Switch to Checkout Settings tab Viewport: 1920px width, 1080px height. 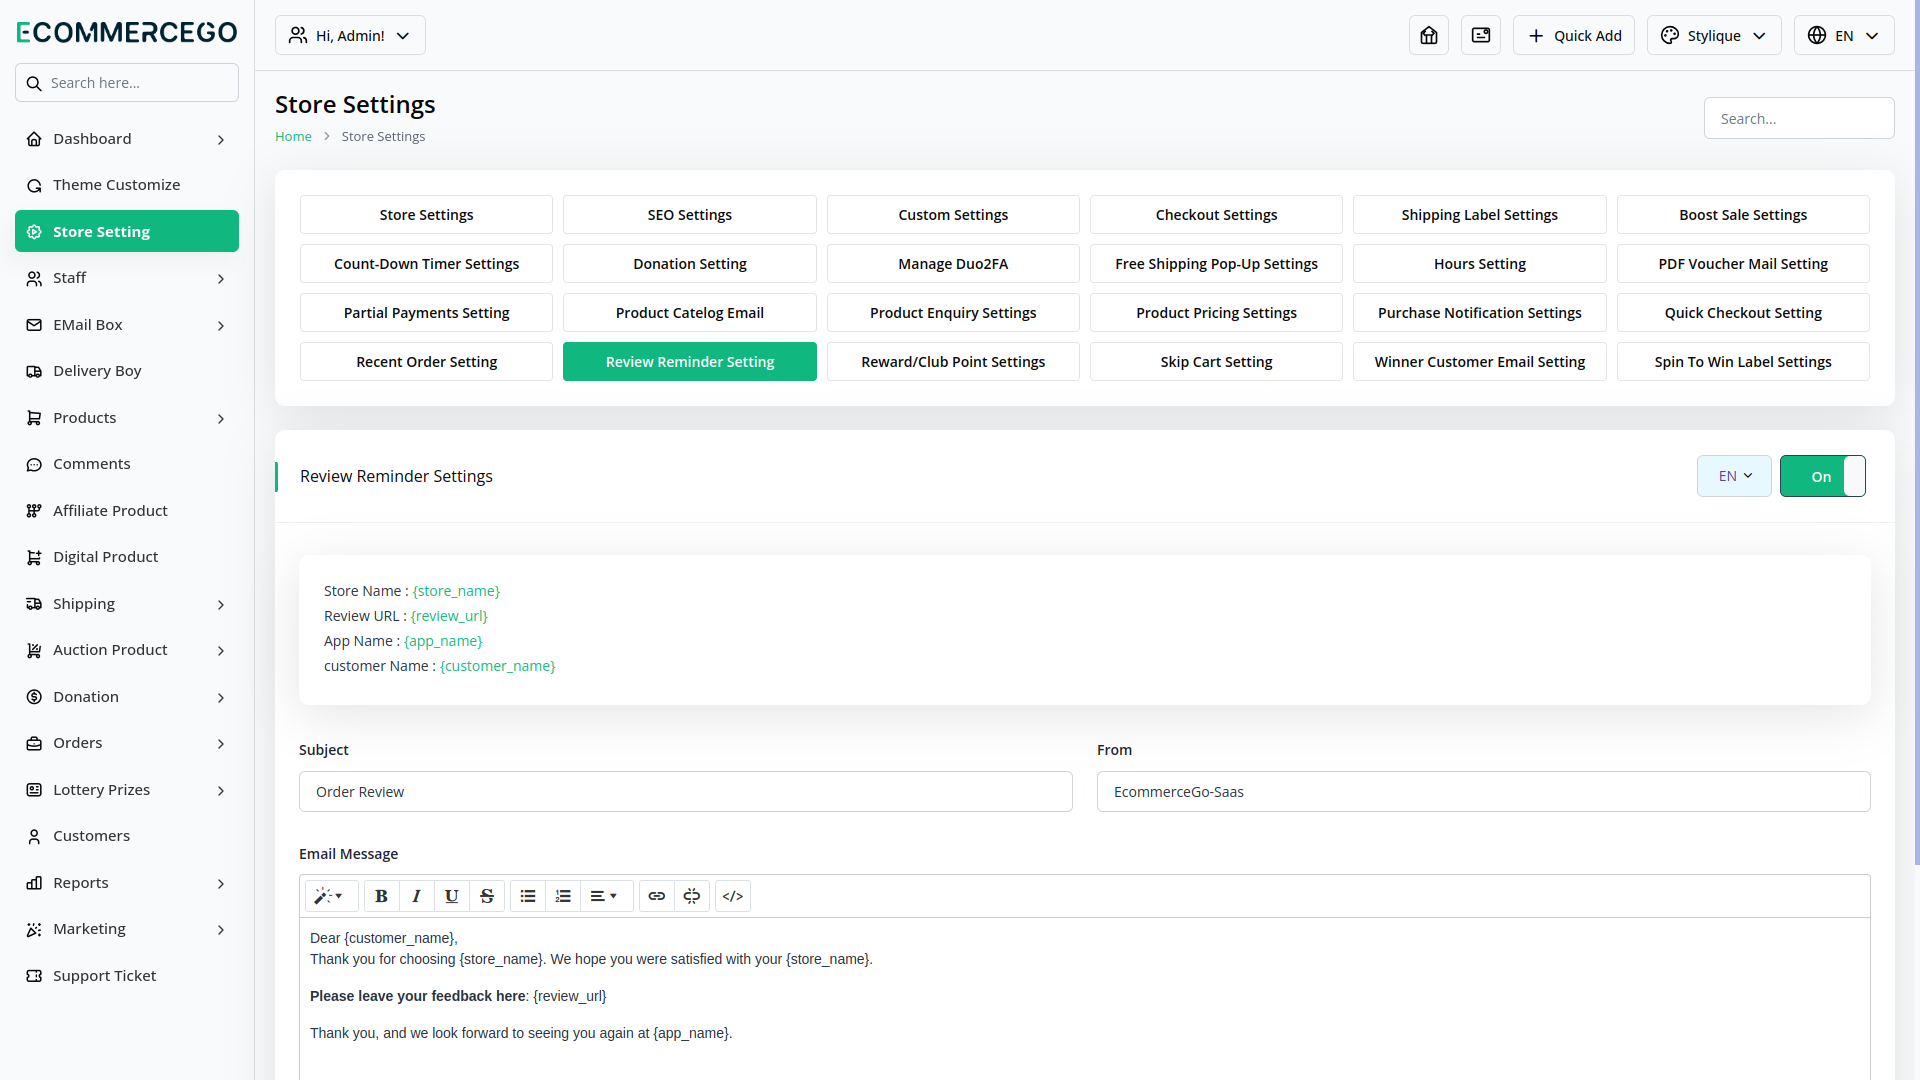1216,215
